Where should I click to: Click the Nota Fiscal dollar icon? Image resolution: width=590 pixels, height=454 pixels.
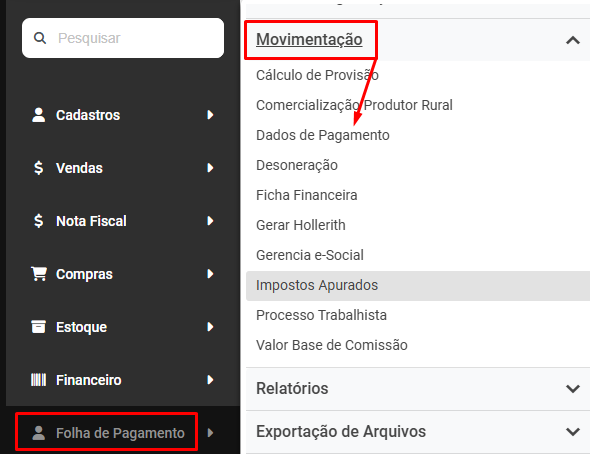pyautogui.click(x=38, y=221)
